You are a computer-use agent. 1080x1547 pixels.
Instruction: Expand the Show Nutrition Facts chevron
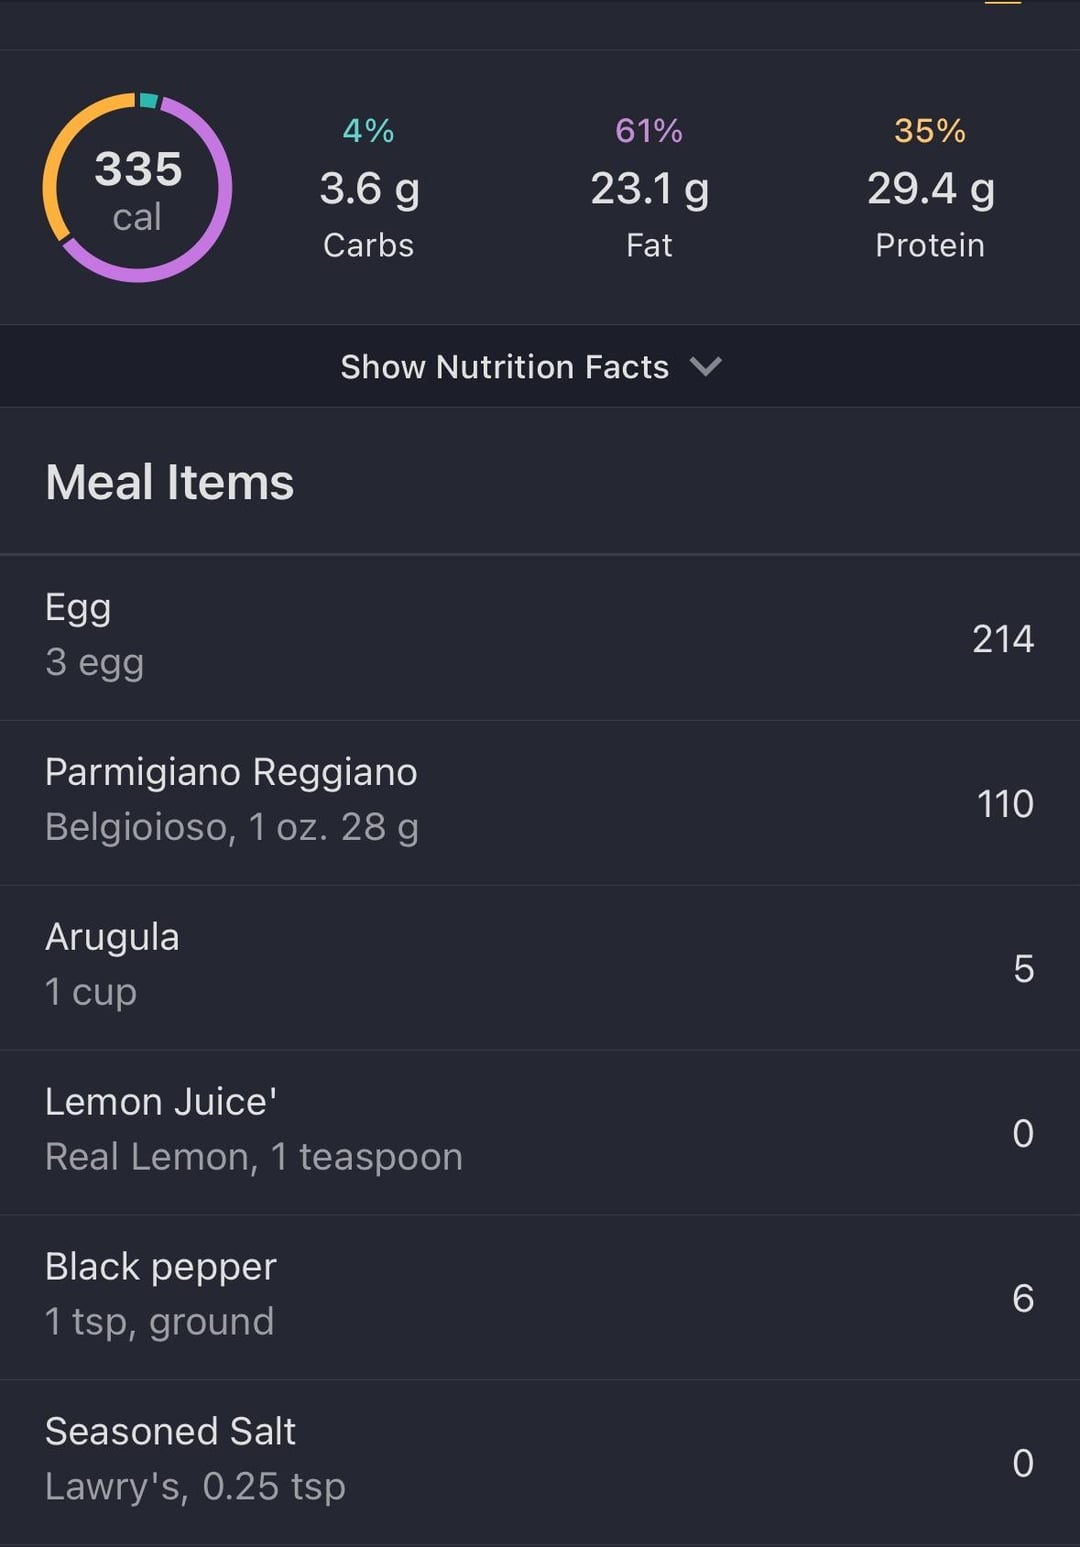(705, 367)
